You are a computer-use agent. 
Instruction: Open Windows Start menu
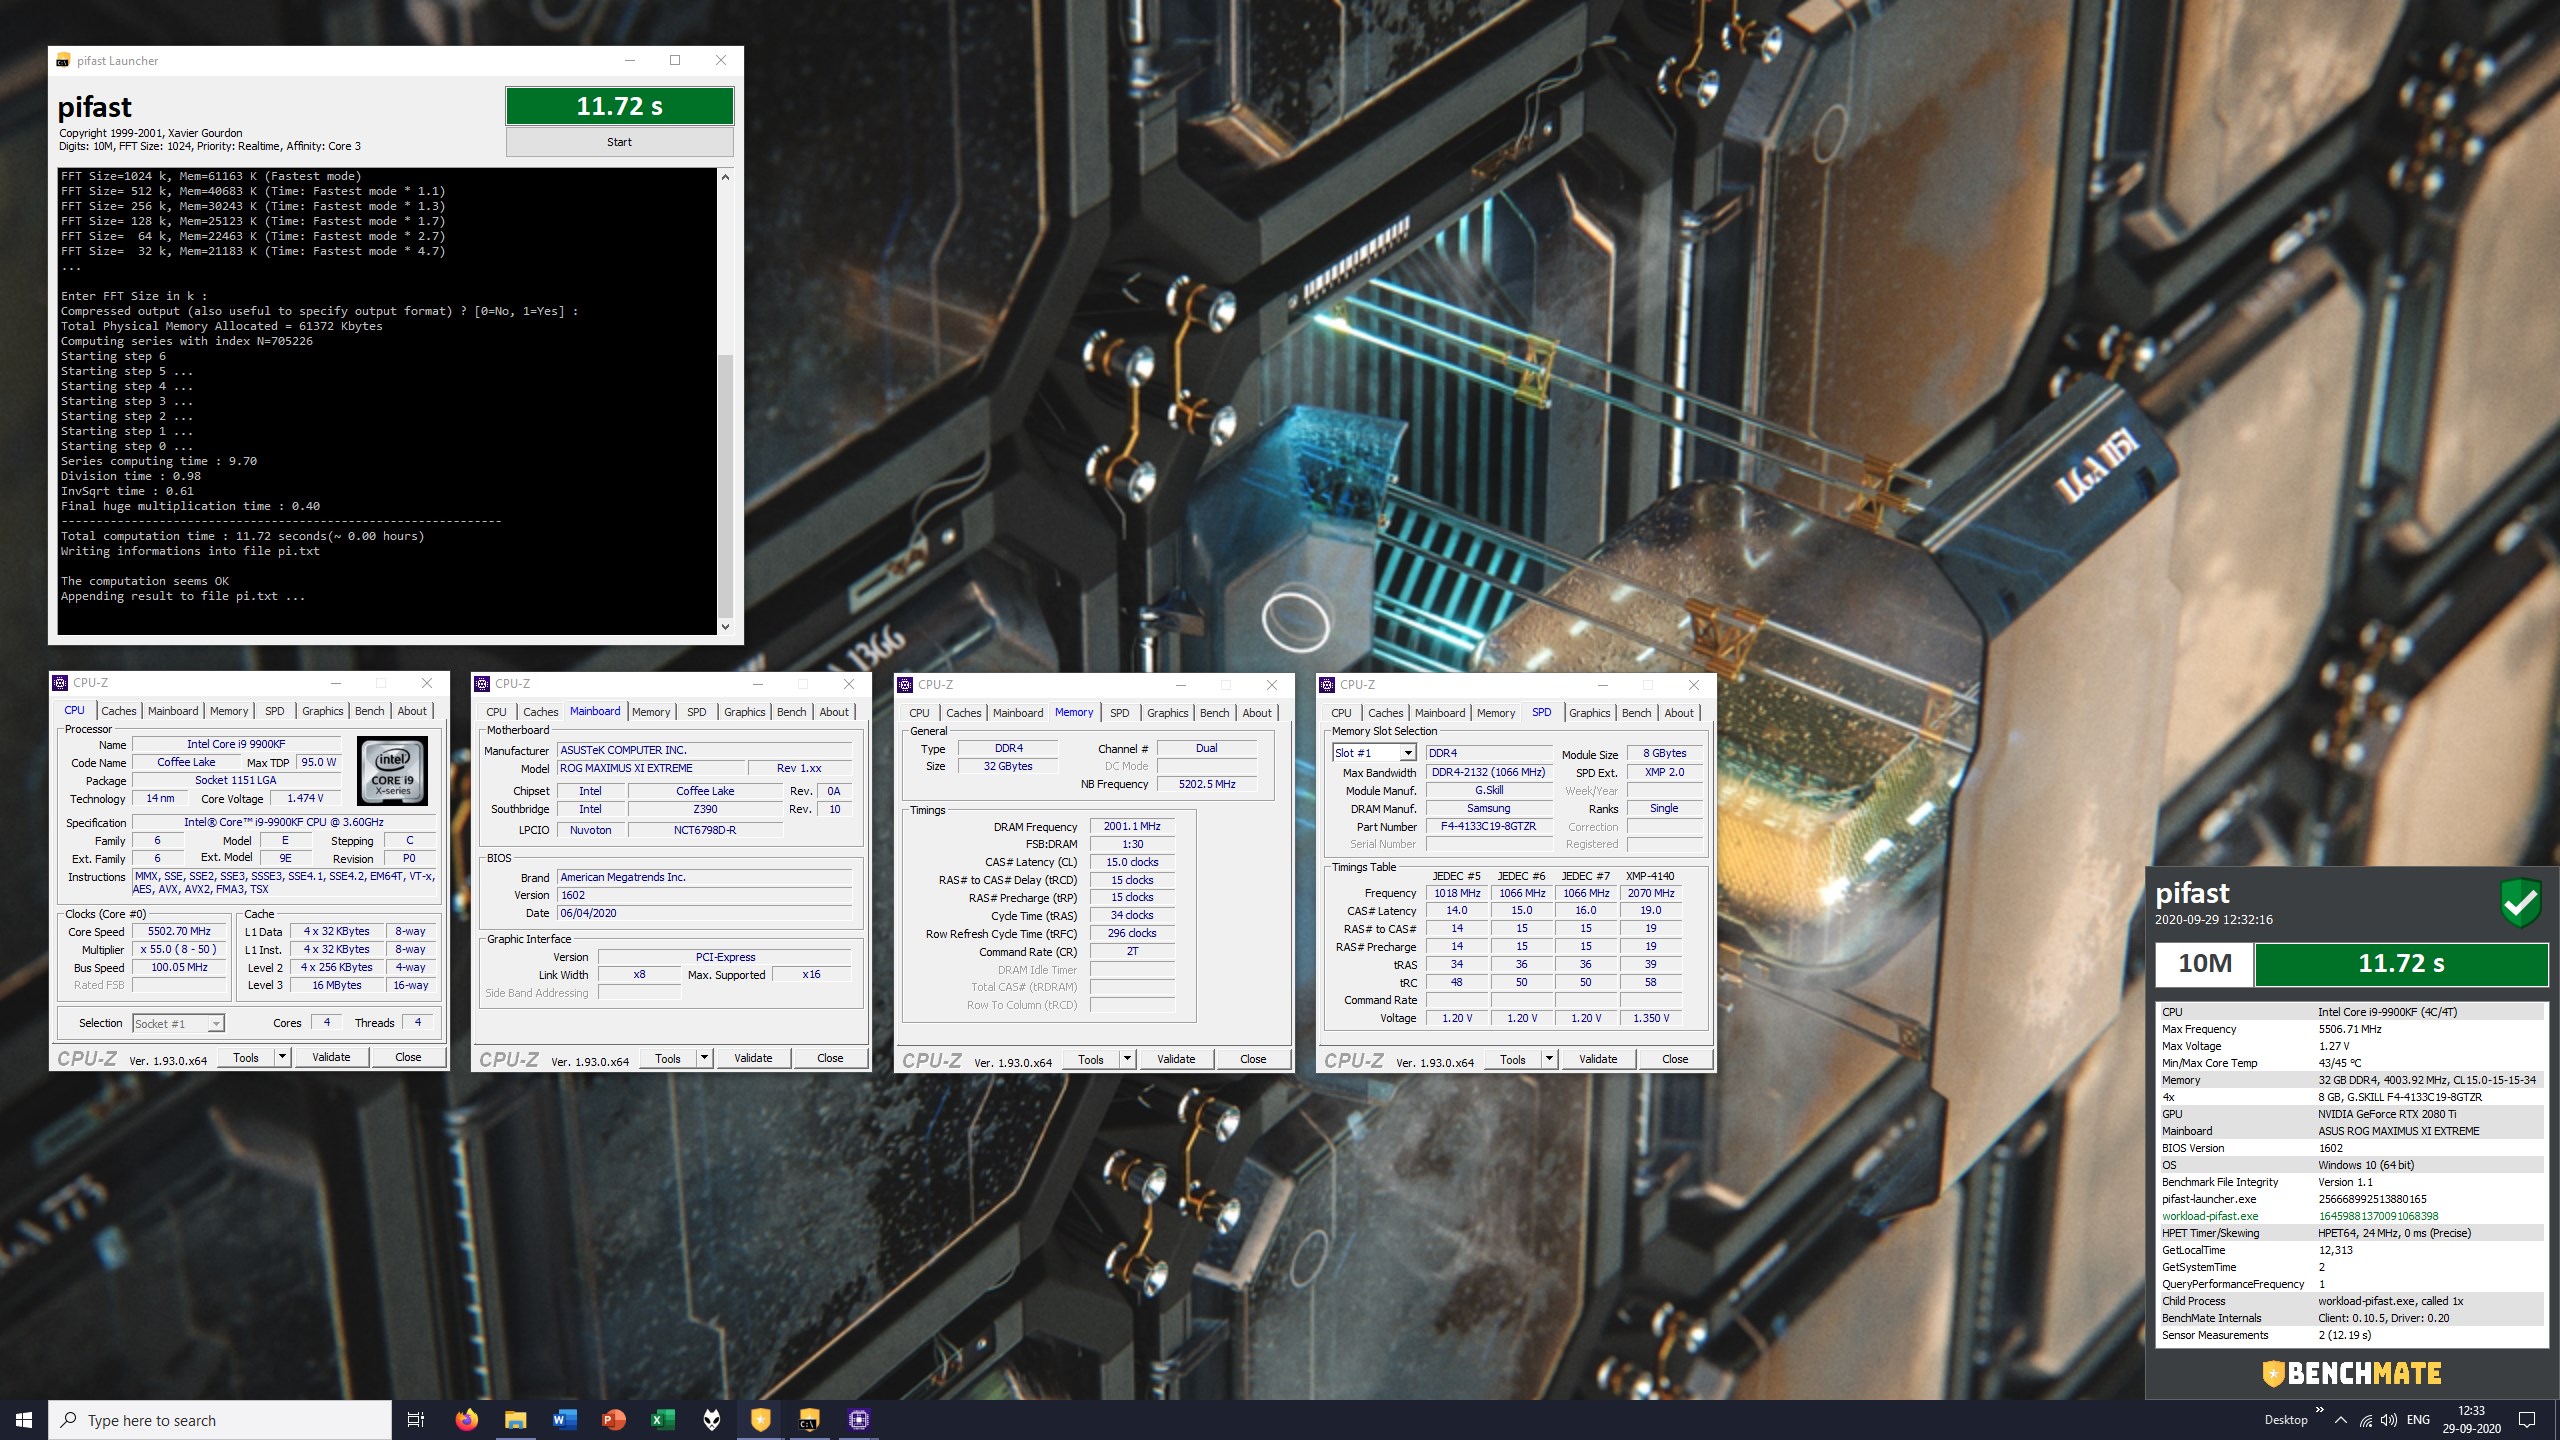pos(24,1420)
